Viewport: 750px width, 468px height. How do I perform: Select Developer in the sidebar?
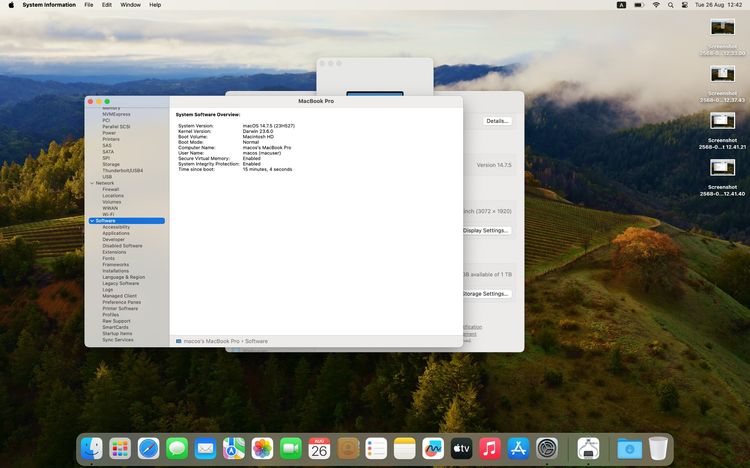pos(113,239)
